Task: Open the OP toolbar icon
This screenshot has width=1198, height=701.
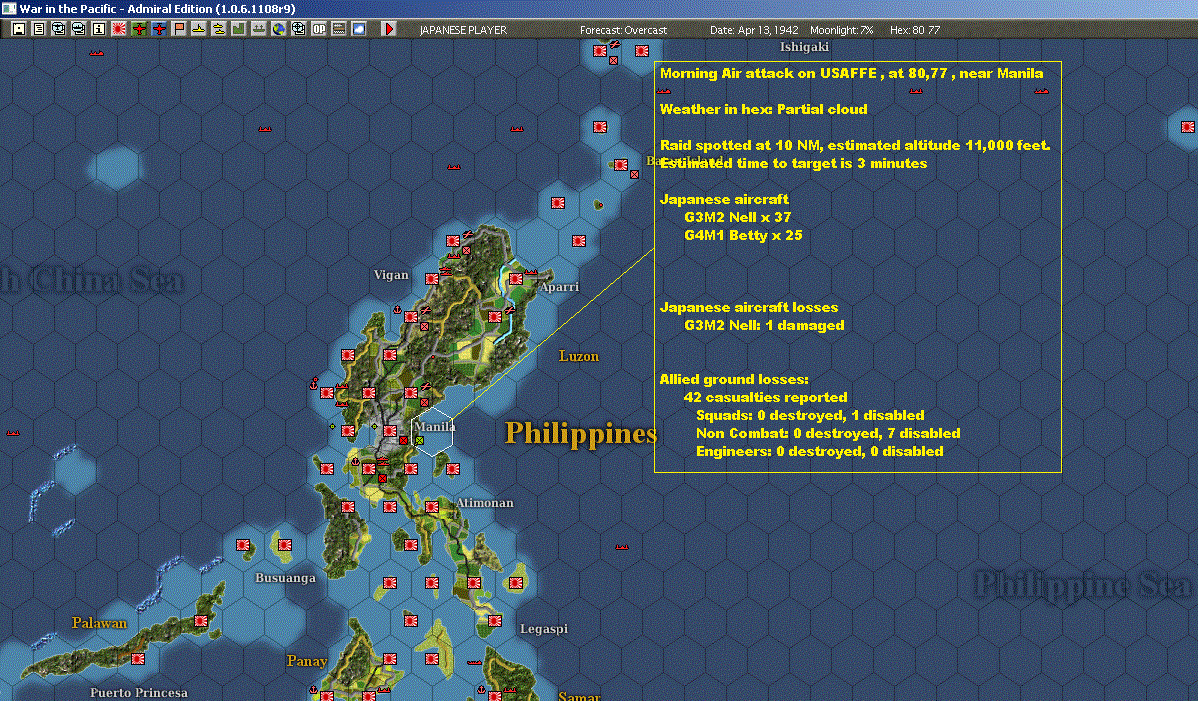Action: (x=319, y=29)
